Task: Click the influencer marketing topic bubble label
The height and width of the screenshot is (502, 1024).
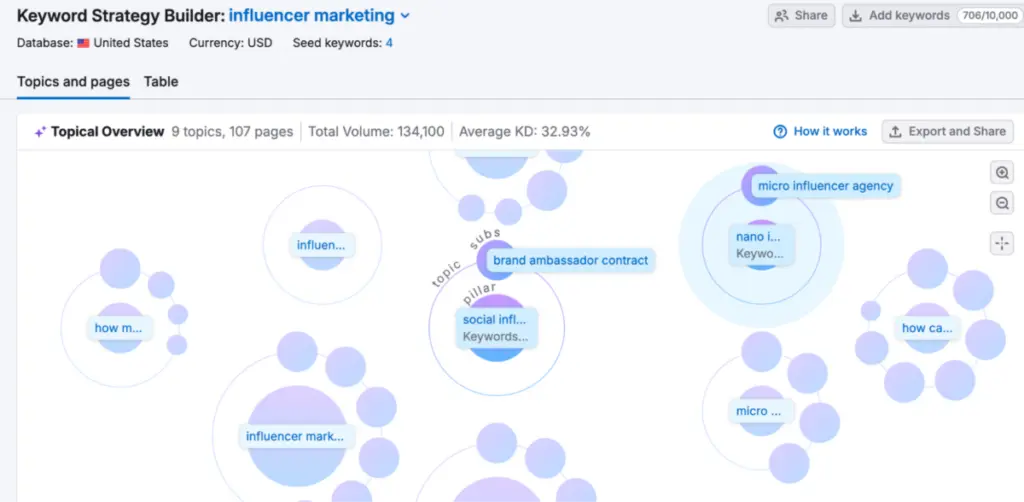Action: pyautogui.click(x=297, y=436)
